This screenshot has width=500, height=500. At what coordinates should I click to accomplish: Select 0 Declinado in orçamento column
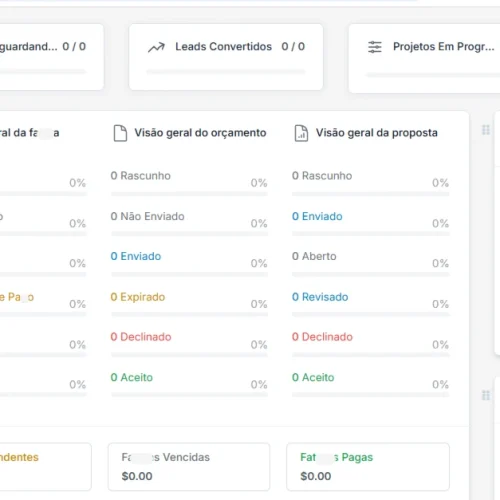(141, 337)
